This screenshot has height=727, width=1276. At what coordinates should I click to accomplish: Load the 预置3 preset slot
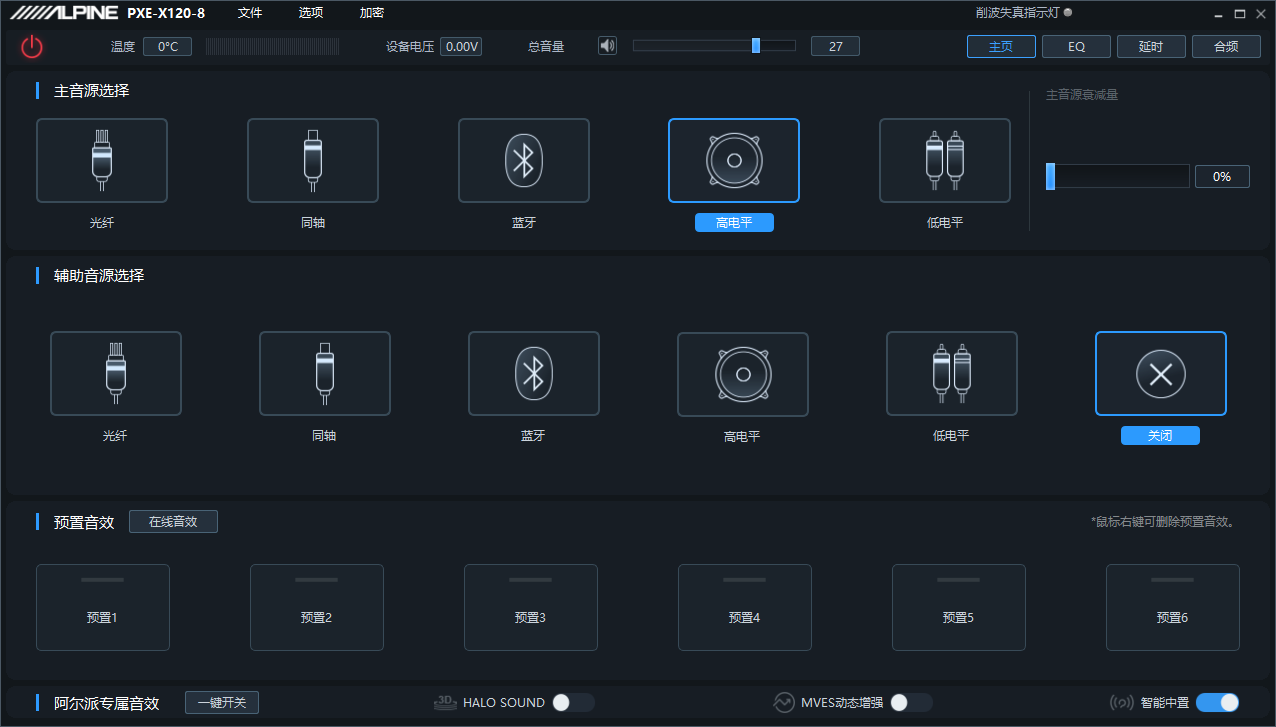point(530,608)
